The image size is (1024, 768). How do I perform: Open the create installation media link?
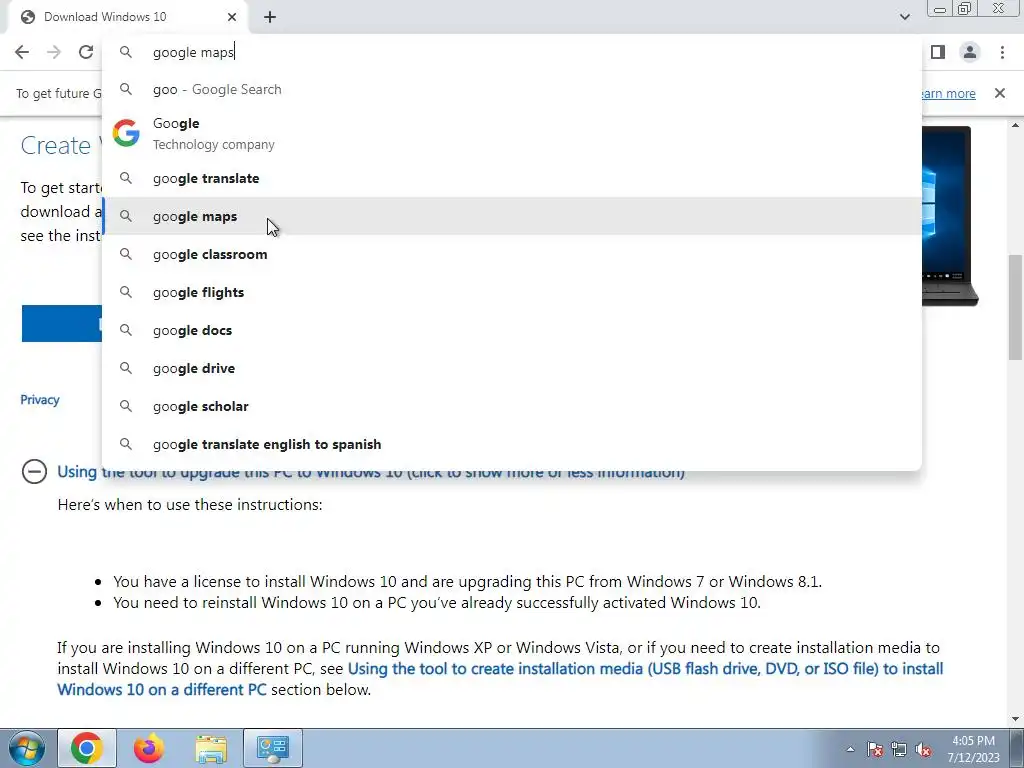[x=500, y=679]
